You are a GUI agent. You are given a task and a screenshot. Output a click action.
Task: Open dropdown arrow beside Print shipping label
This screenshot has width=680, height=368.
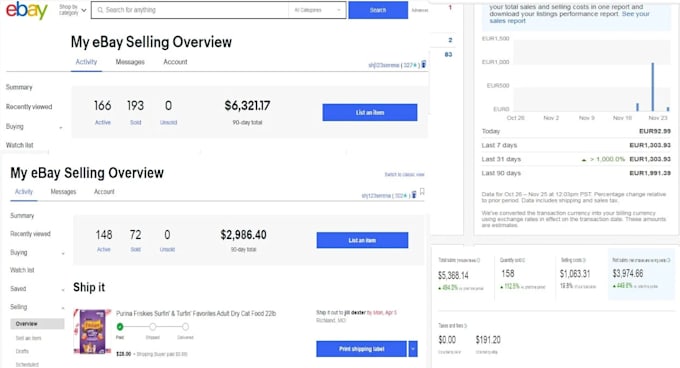coord(413,349)
